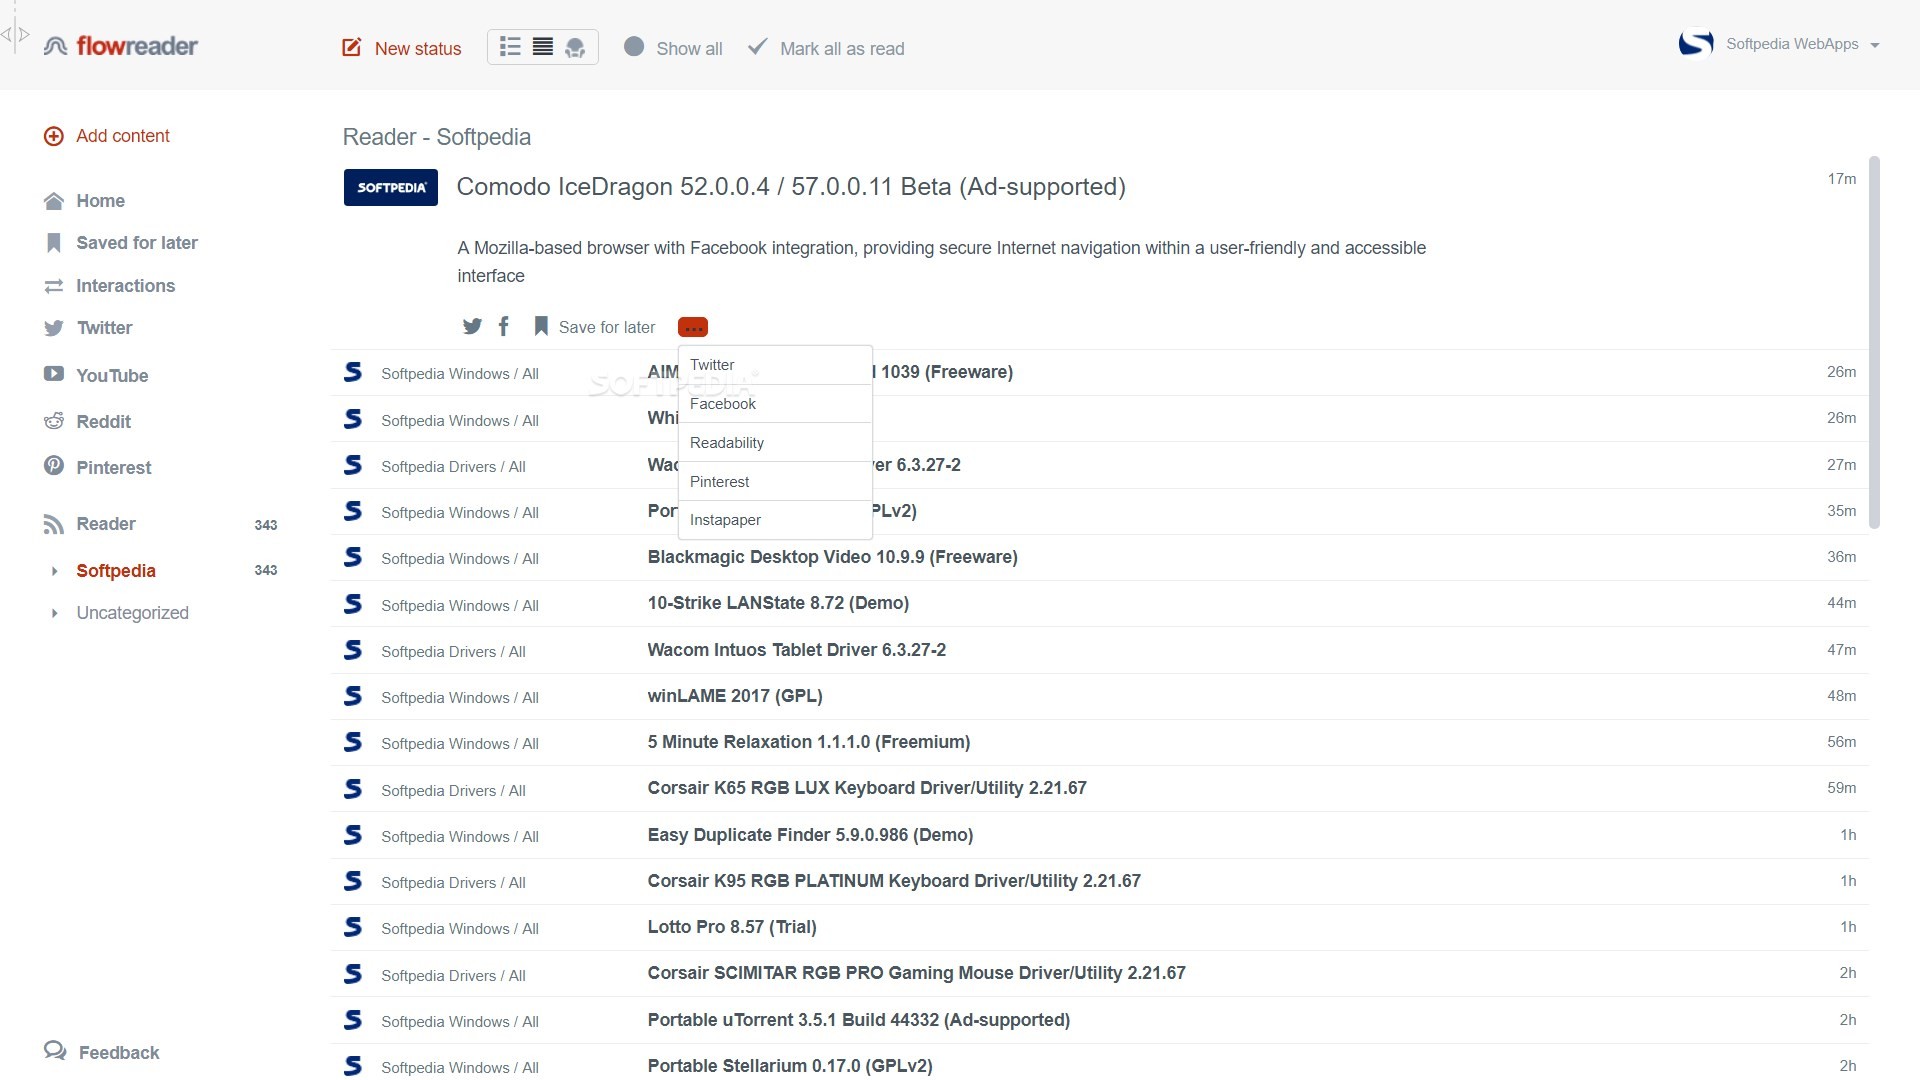Open Comodo IceDragon article title
The height and width of the screenshot is (1080, 1920).
[791, 187]
